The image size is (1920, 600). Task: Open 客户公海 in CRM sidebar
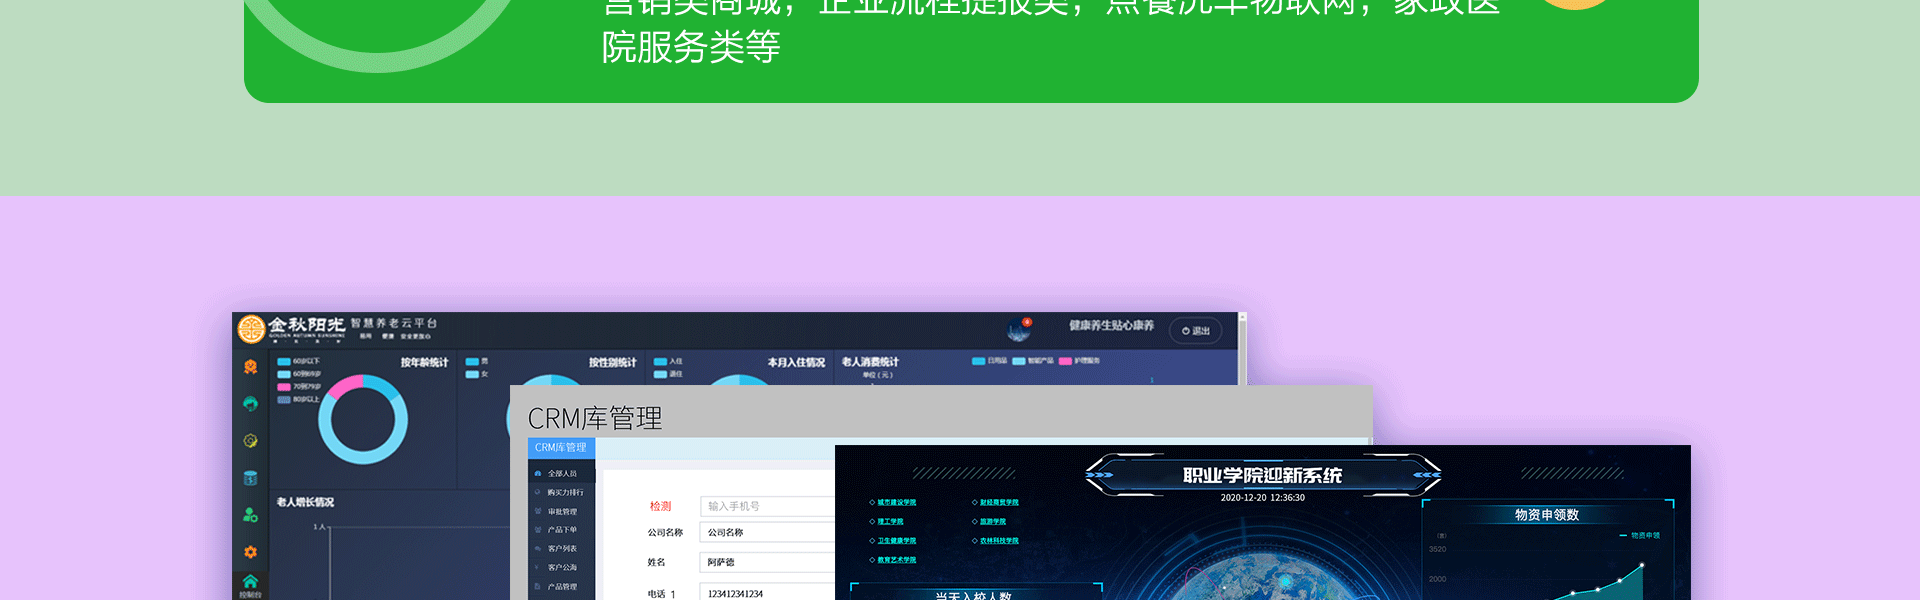[562, 568]
